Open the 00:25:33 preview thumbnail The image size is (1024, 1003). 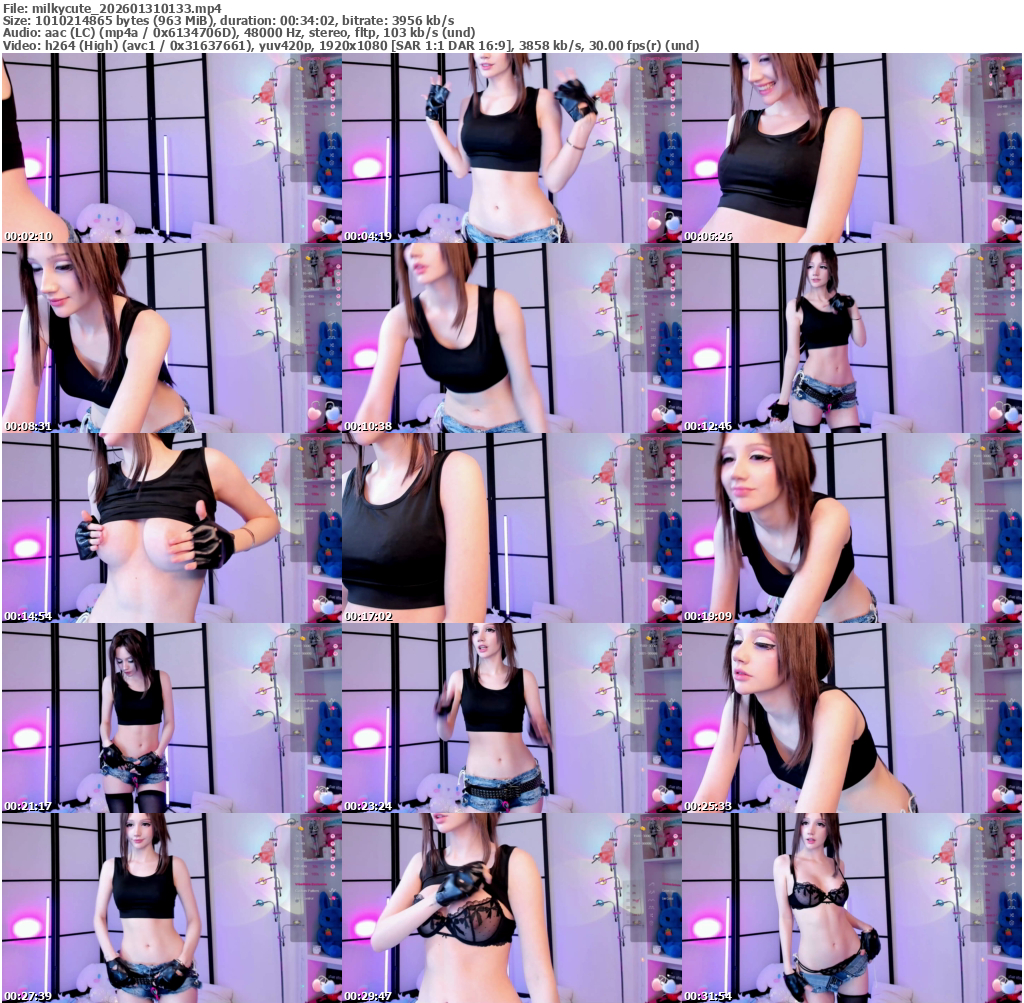(x=851, y=718)
